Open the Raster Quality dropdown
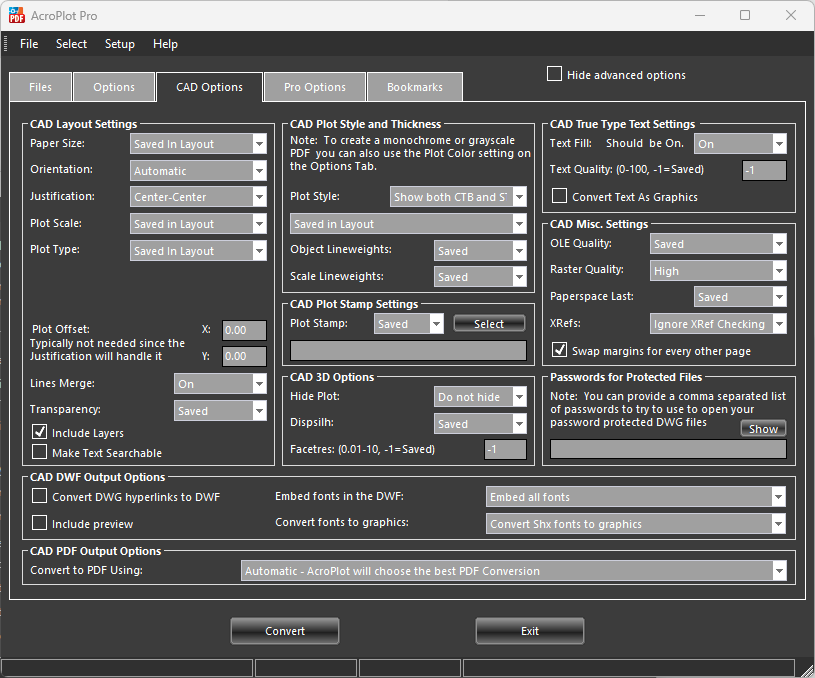The width and height of the screenshot is (815, 678). click(718, 270)
